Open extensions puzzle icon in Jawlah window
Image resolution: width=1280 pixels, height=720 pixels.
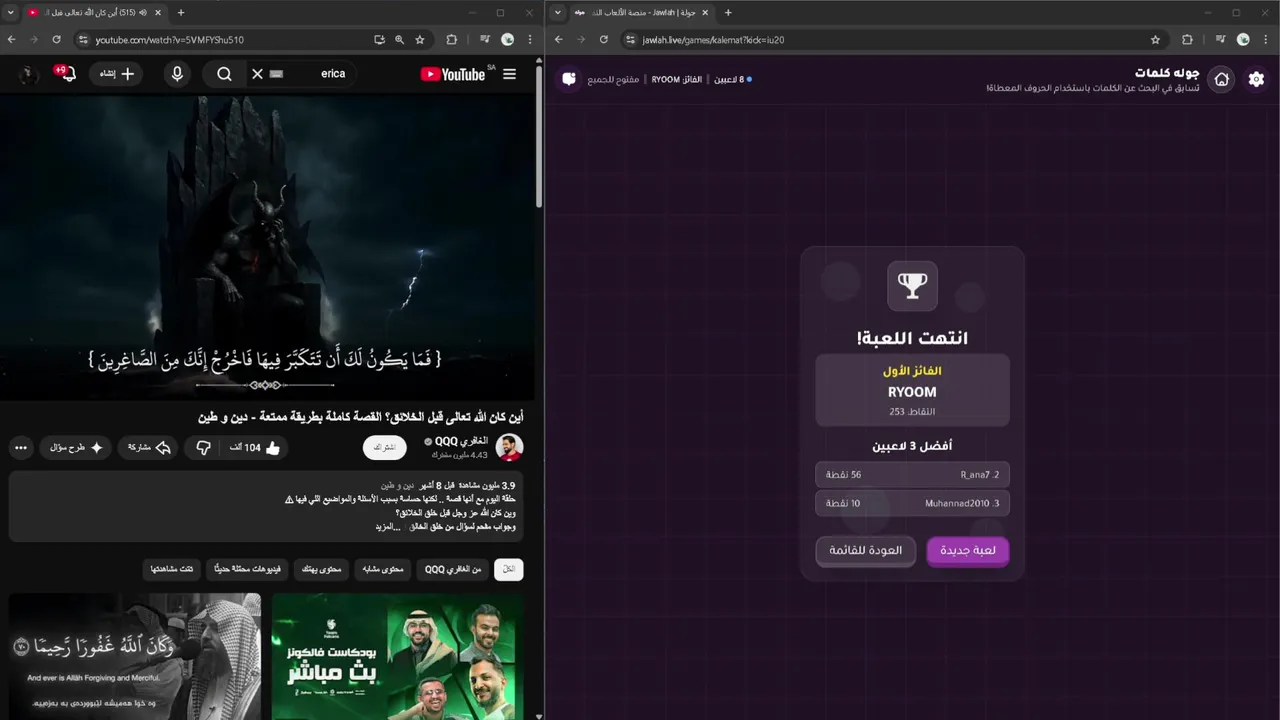1187,40
